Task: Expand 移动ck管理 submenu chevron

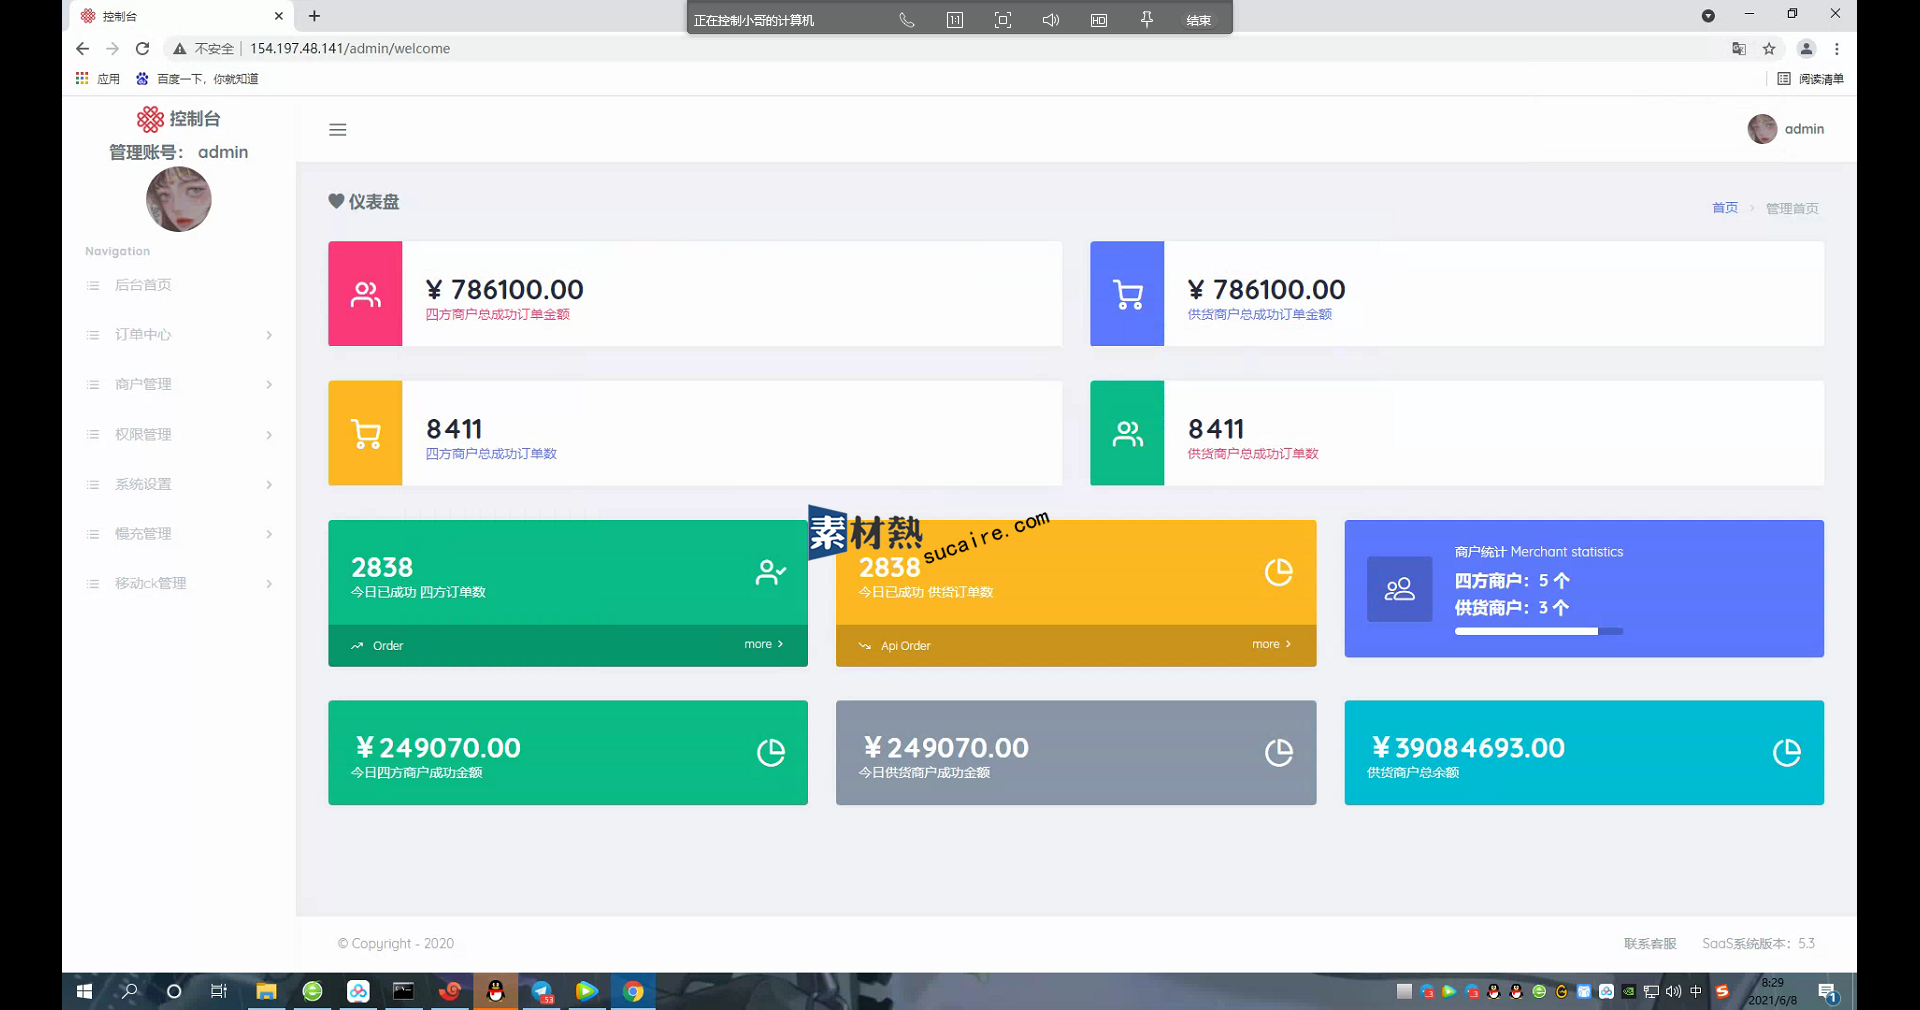Action: (269, 584)
